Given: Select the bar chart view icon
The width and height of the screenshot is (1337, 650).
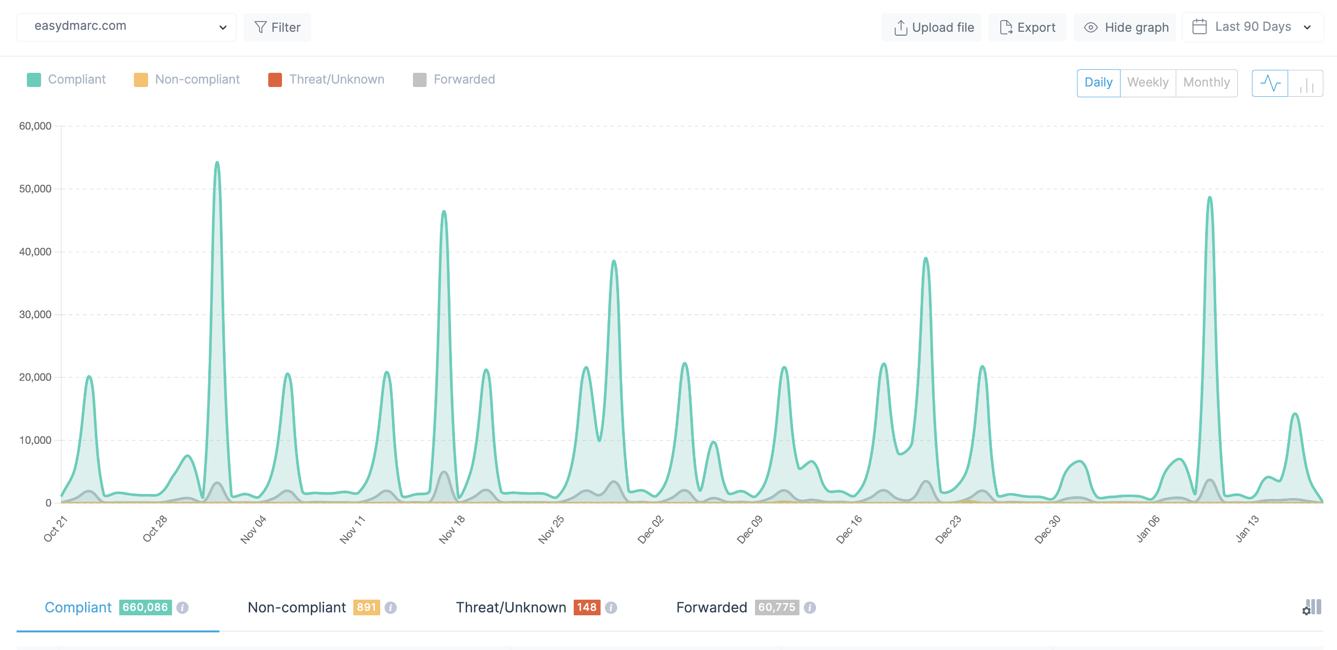Looking at the screenshot, I should pos(1306,83).
